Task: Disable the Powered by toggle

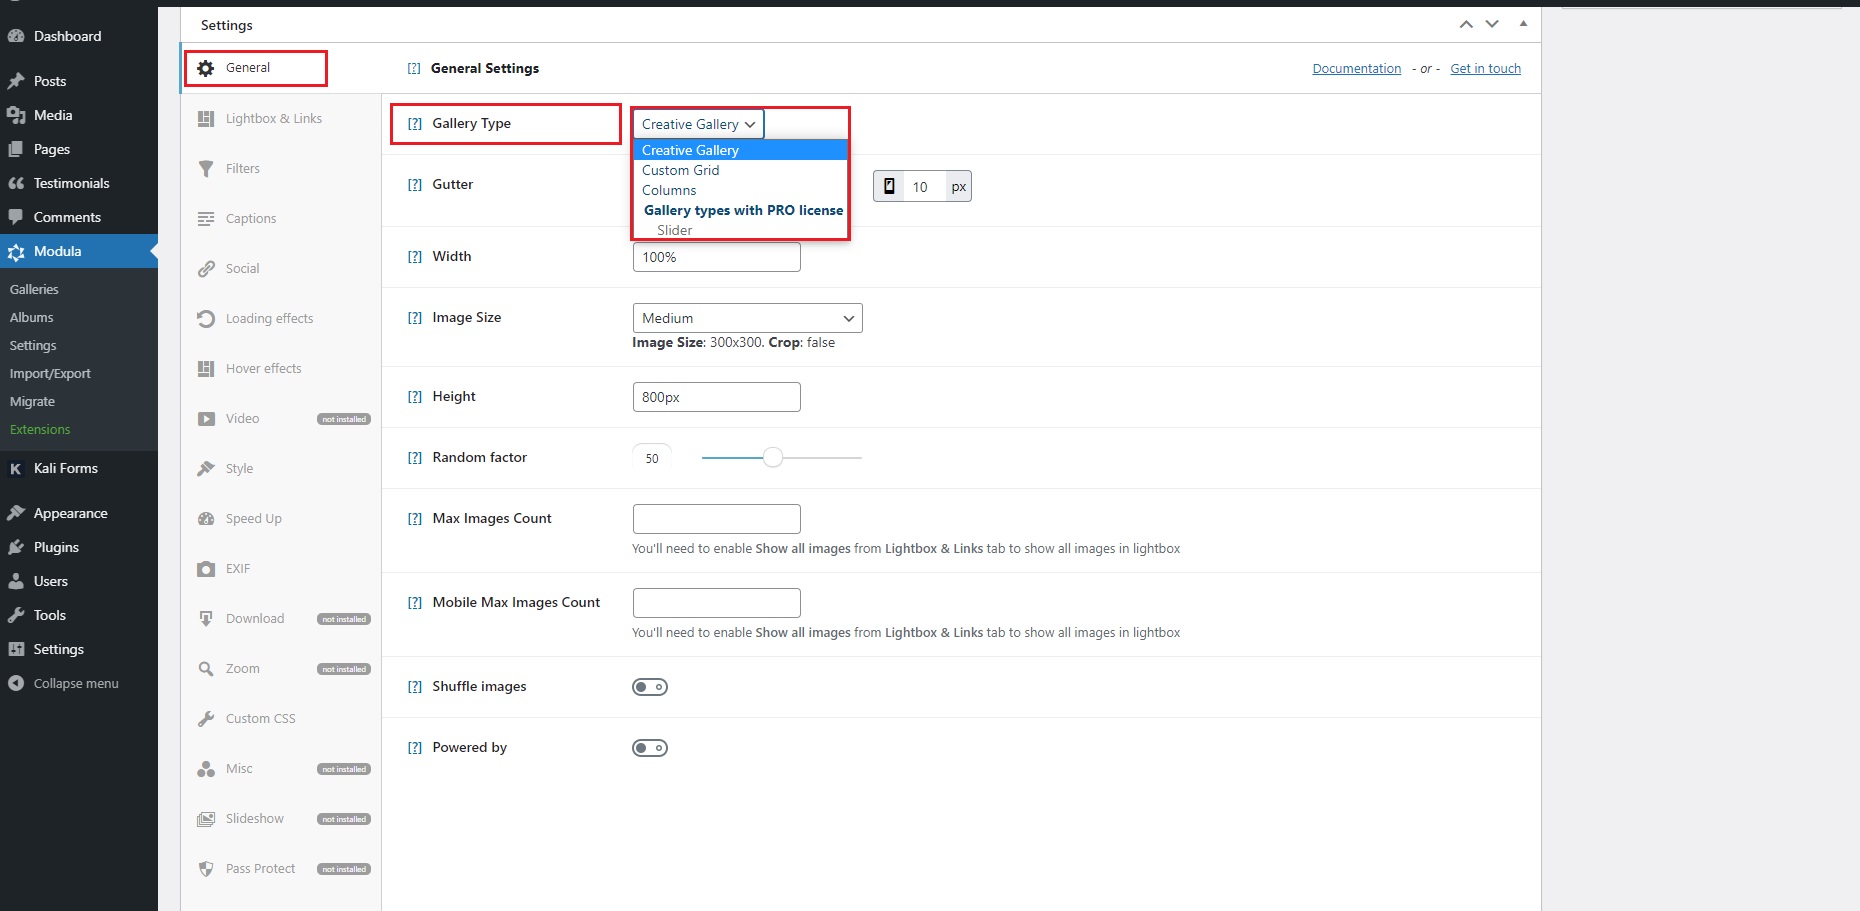Action: click(650, 747)
